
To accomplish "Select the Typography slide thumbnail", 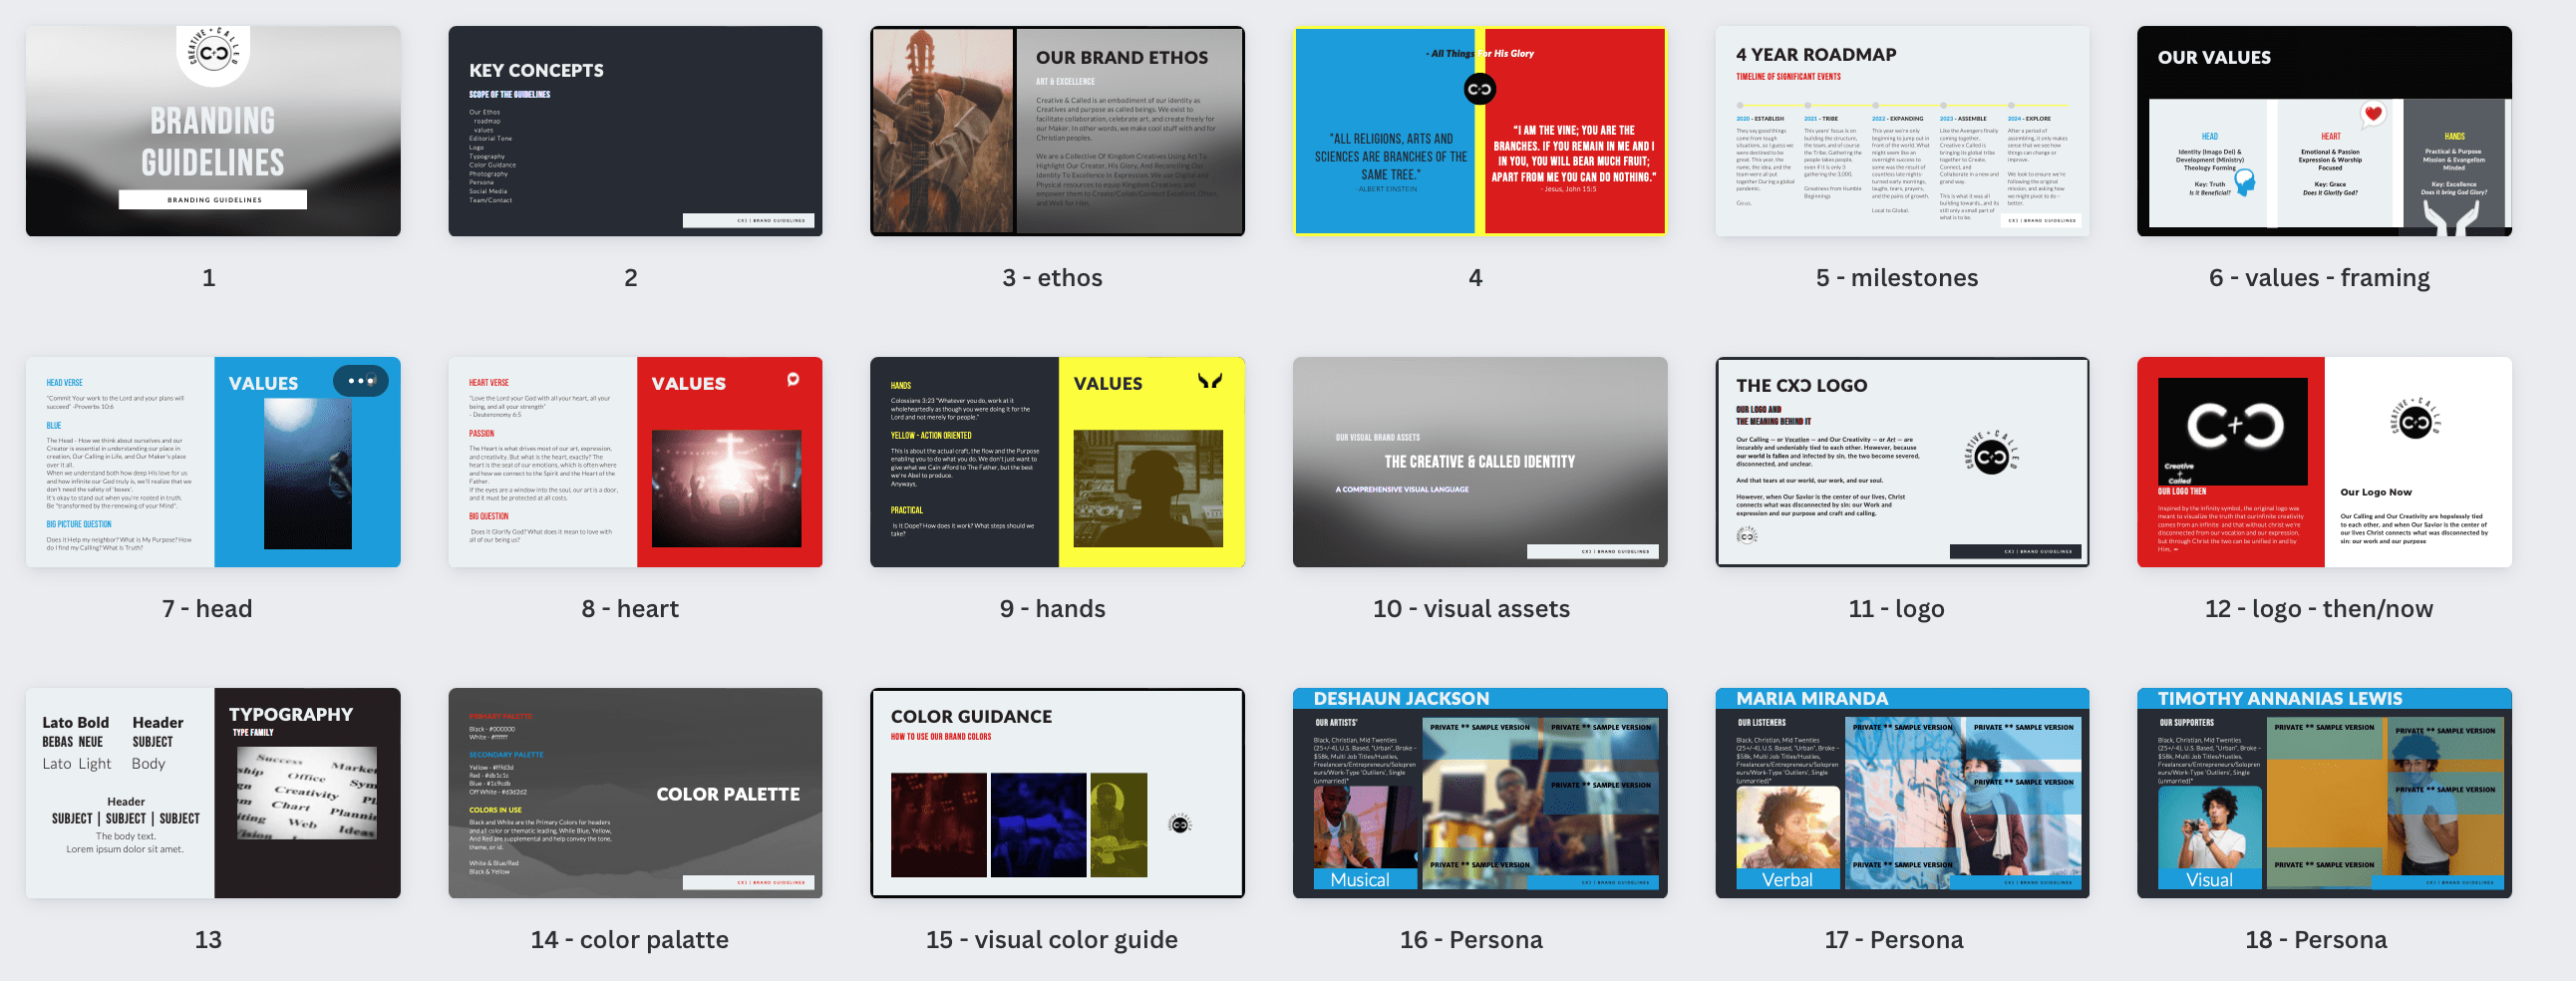I will (x=213, y=793).
